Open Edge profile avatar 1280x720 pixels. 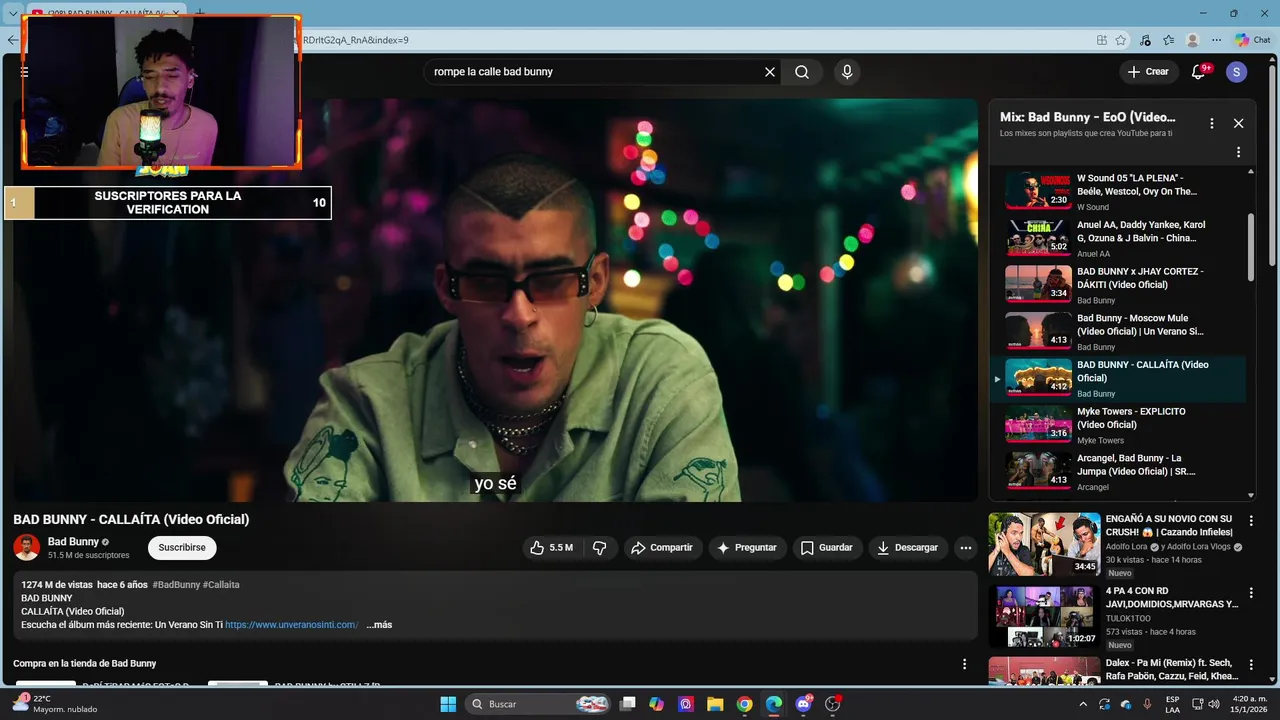(x=1192, y=40)
